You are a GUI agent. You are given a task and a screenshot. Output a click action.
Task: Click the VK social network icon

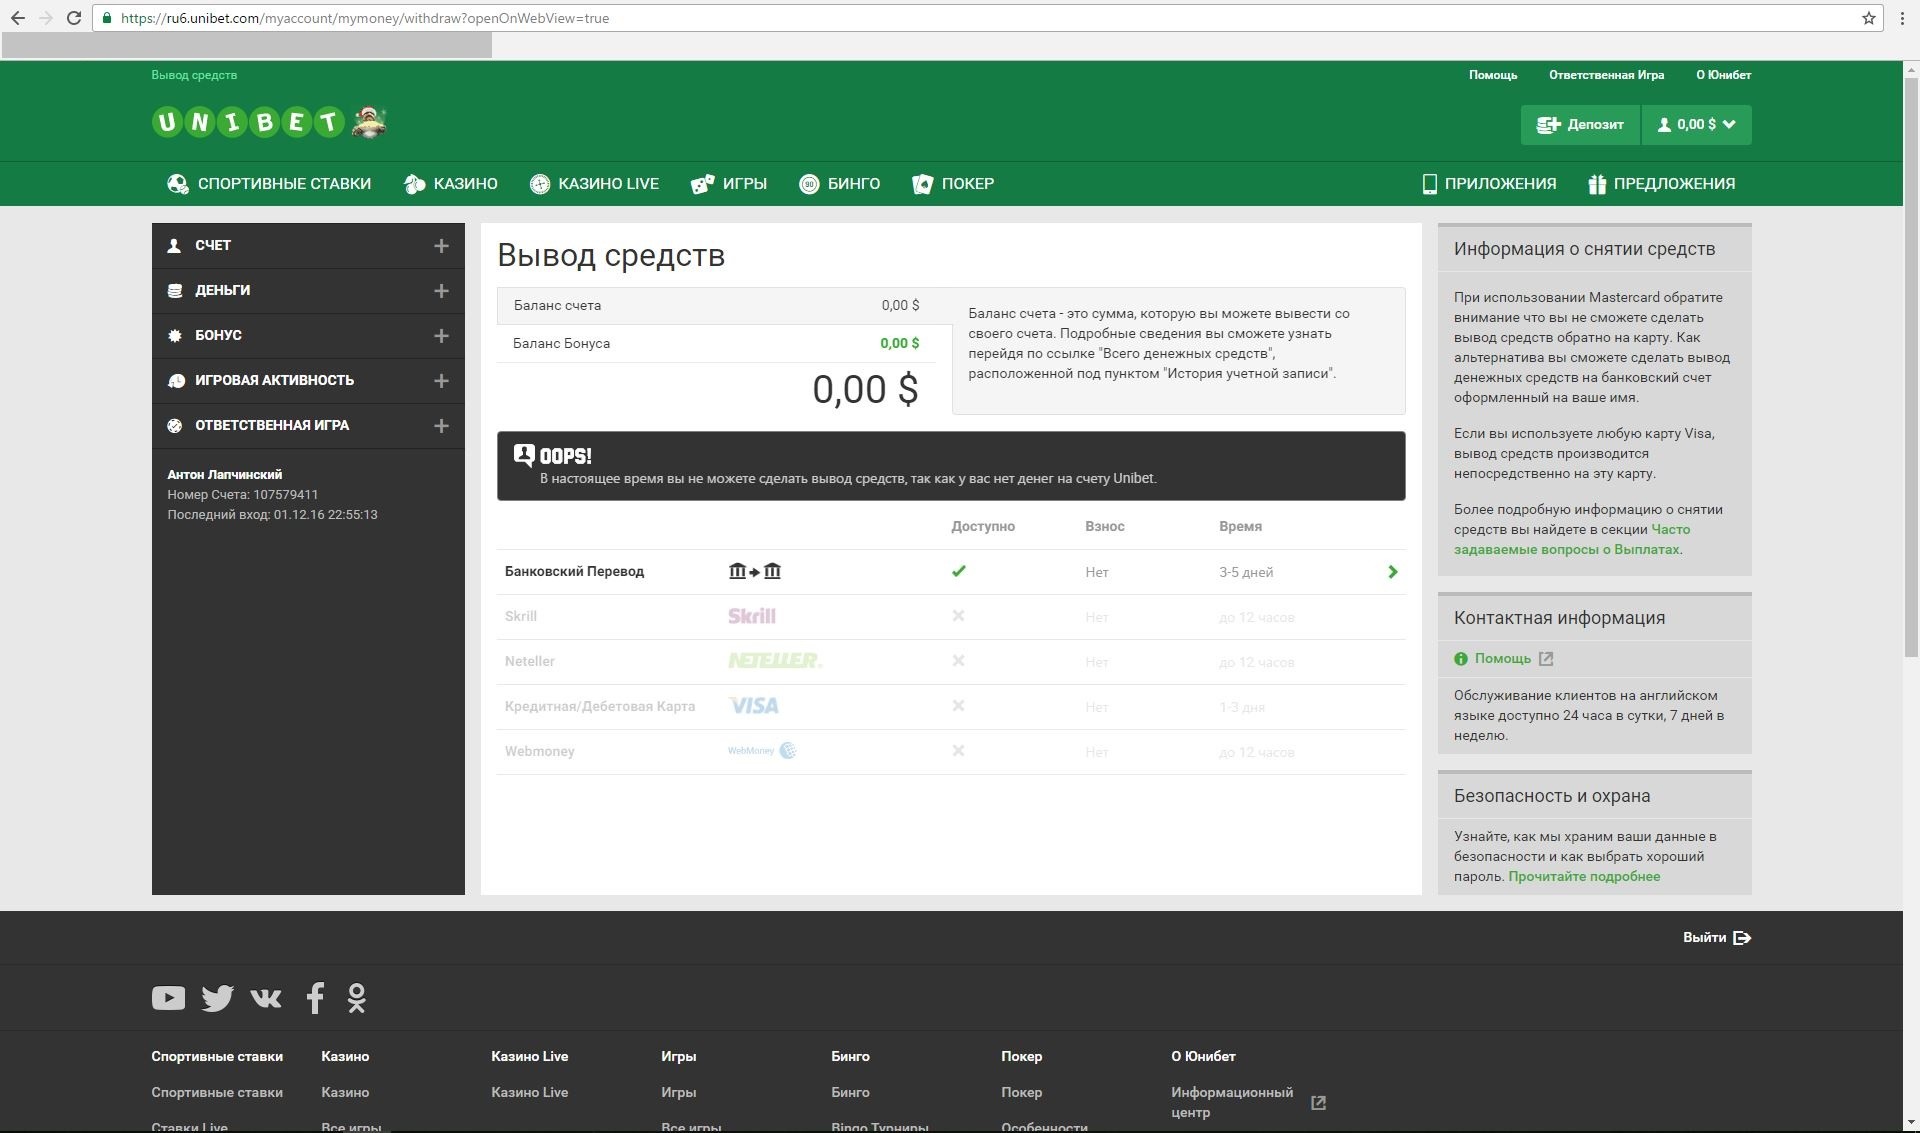266,998
